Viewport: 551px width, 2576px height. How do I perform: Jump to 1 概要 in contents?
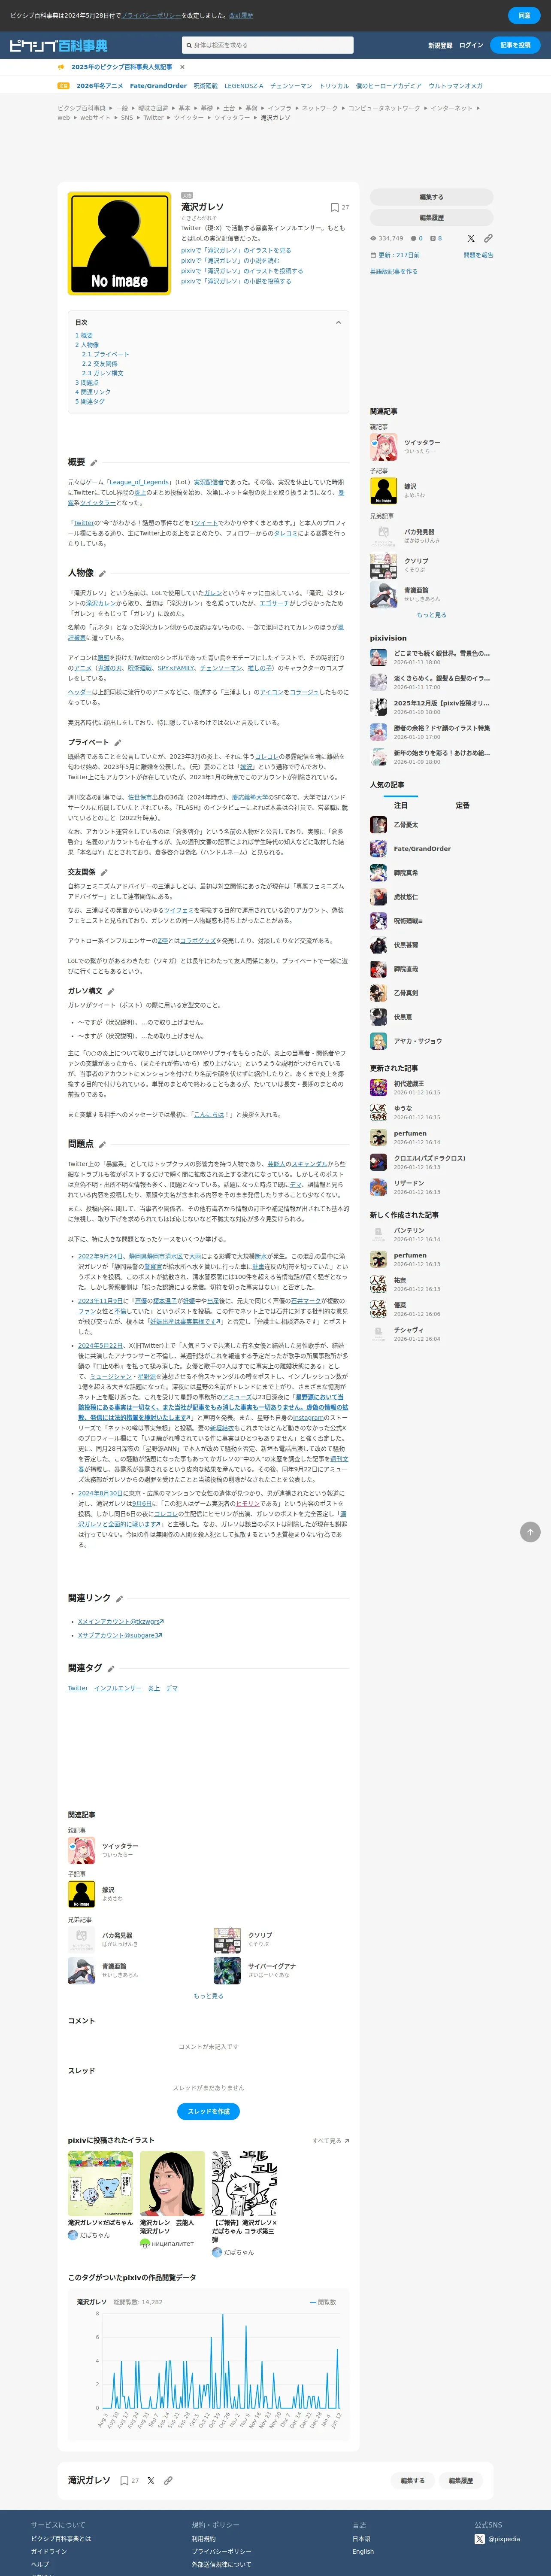(x=84, y=335)
